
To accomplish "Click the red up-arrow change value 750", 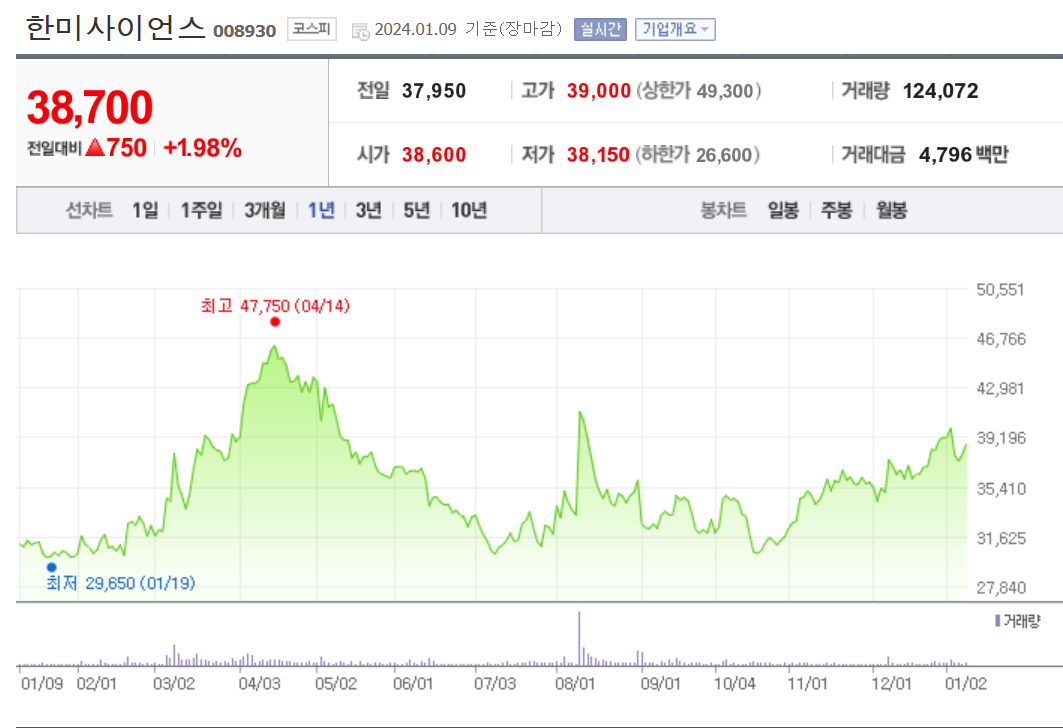I will point(117,148).
